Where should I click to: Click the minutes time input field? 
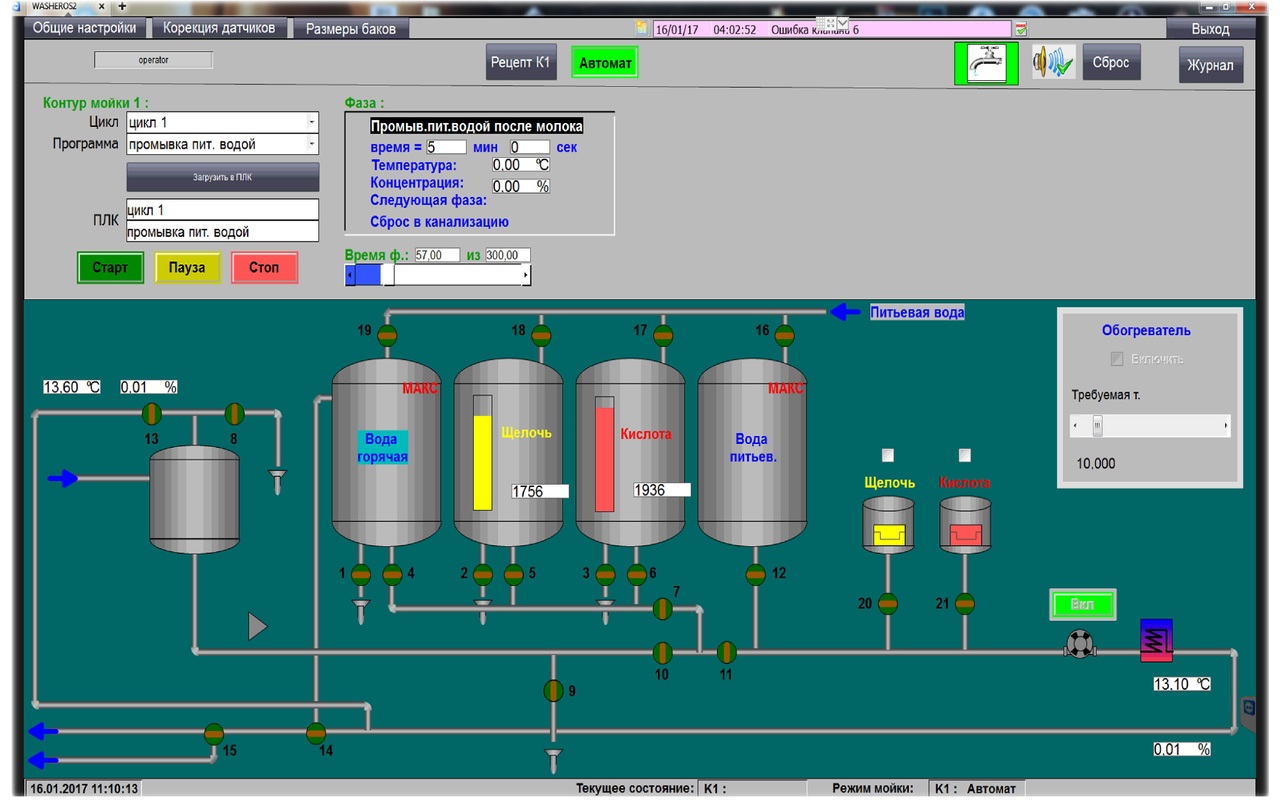pos(446,147)
